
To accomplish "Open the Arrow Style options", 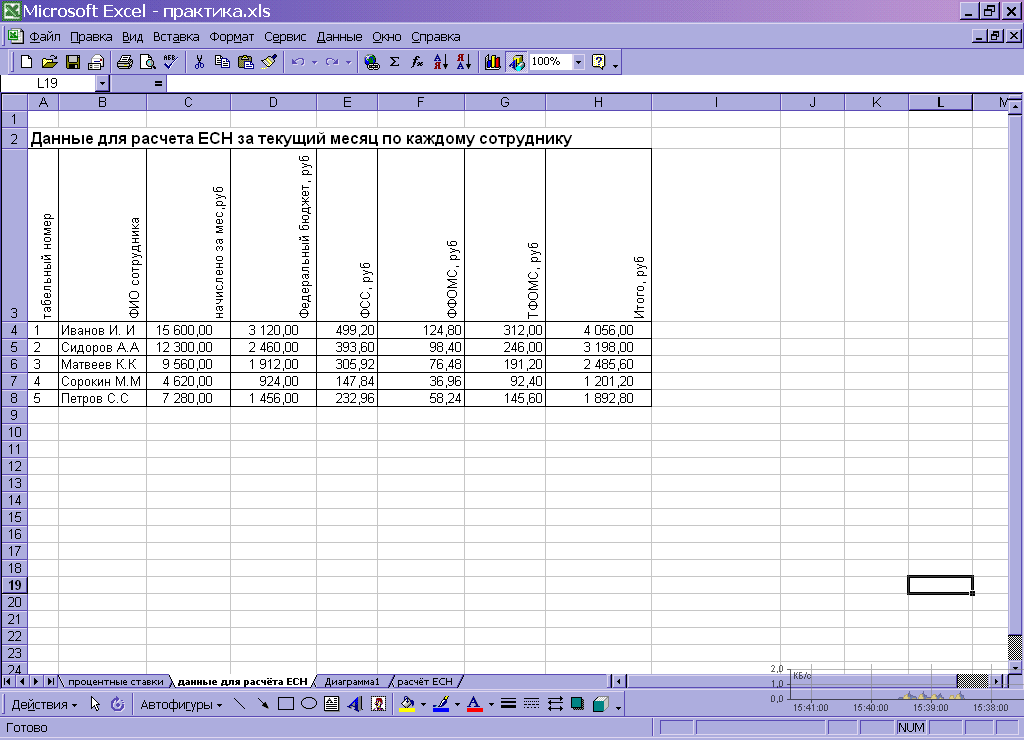I will click(x=555, y=704).
